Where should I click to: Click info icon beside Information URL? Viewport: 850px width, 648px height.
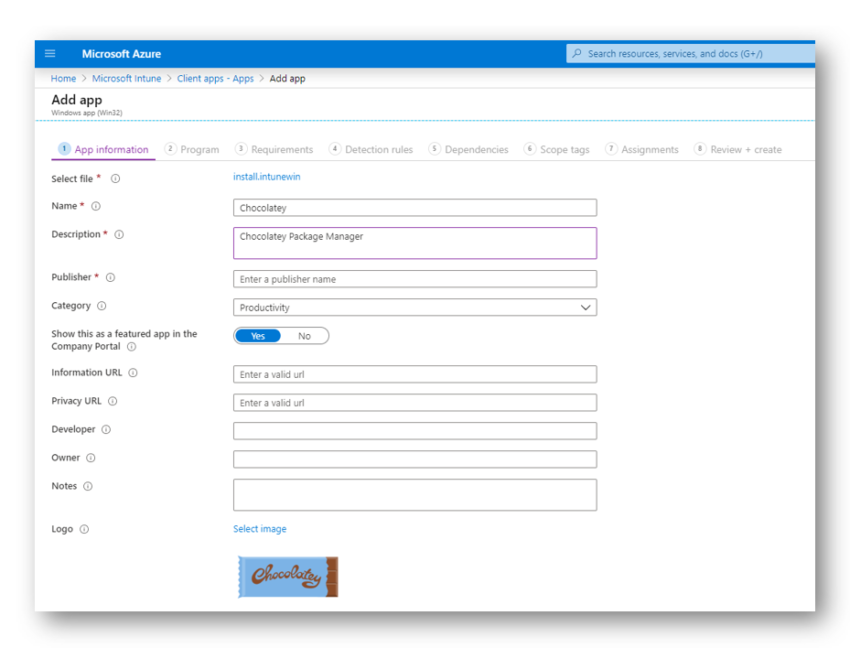click(133, 373)
